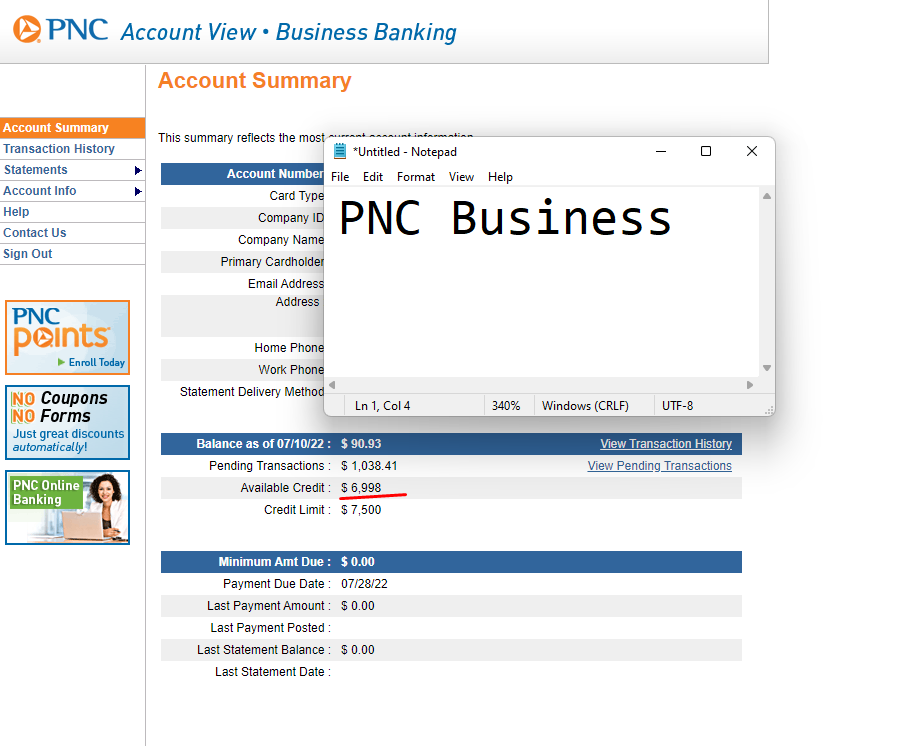This screenshot has width=923, height=746.
Task: Open Notepad Format menu
Action: coord(416,177)
